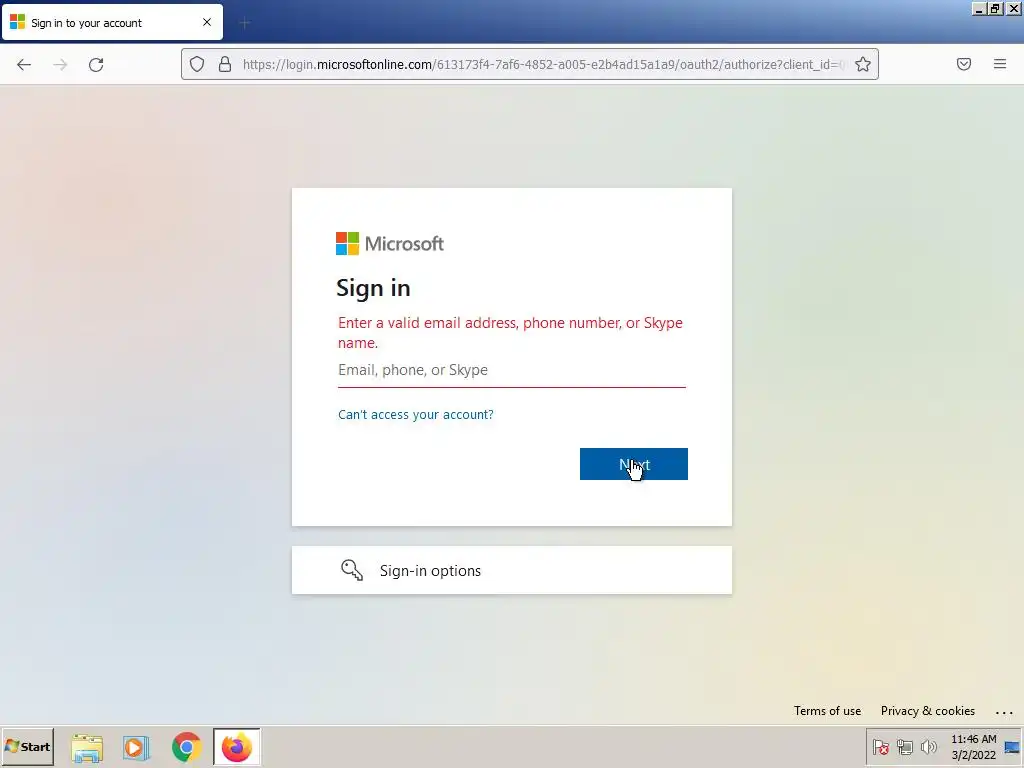Go back using the browser back arrow
This screenshot has height=768, width=1024.
24,64
